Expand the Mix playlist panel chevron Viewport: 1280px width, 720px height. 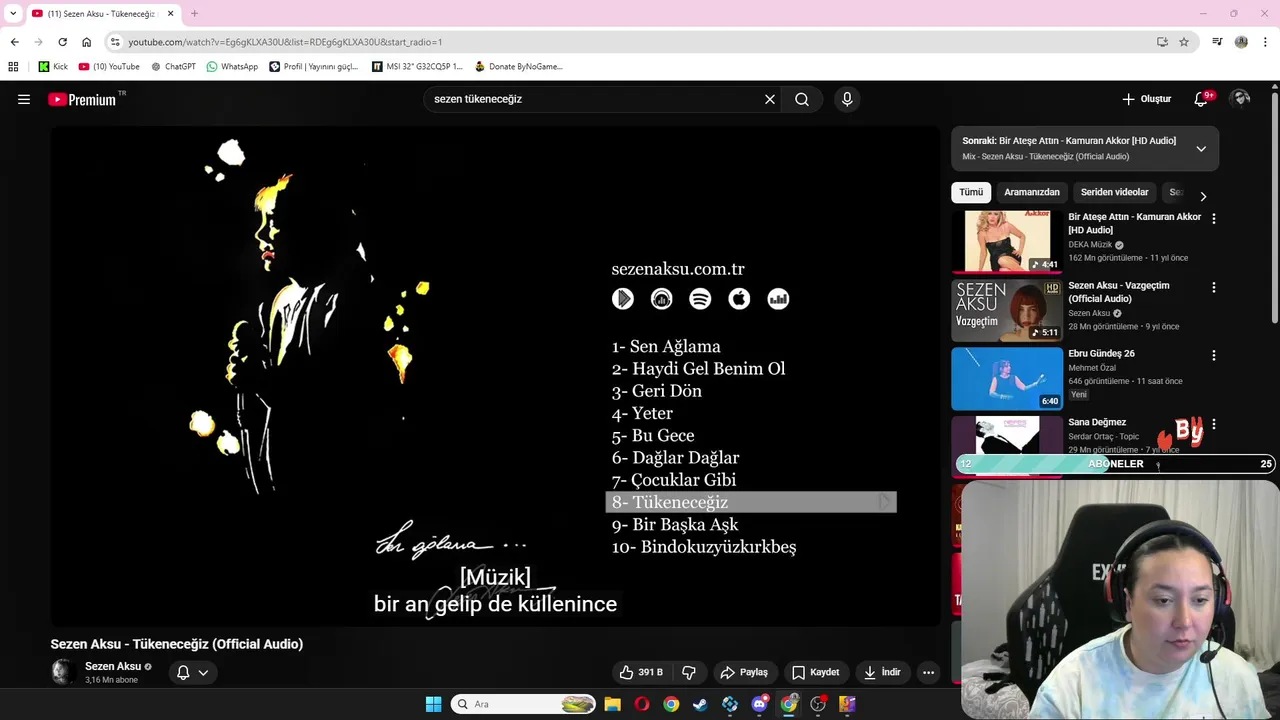1201,149
